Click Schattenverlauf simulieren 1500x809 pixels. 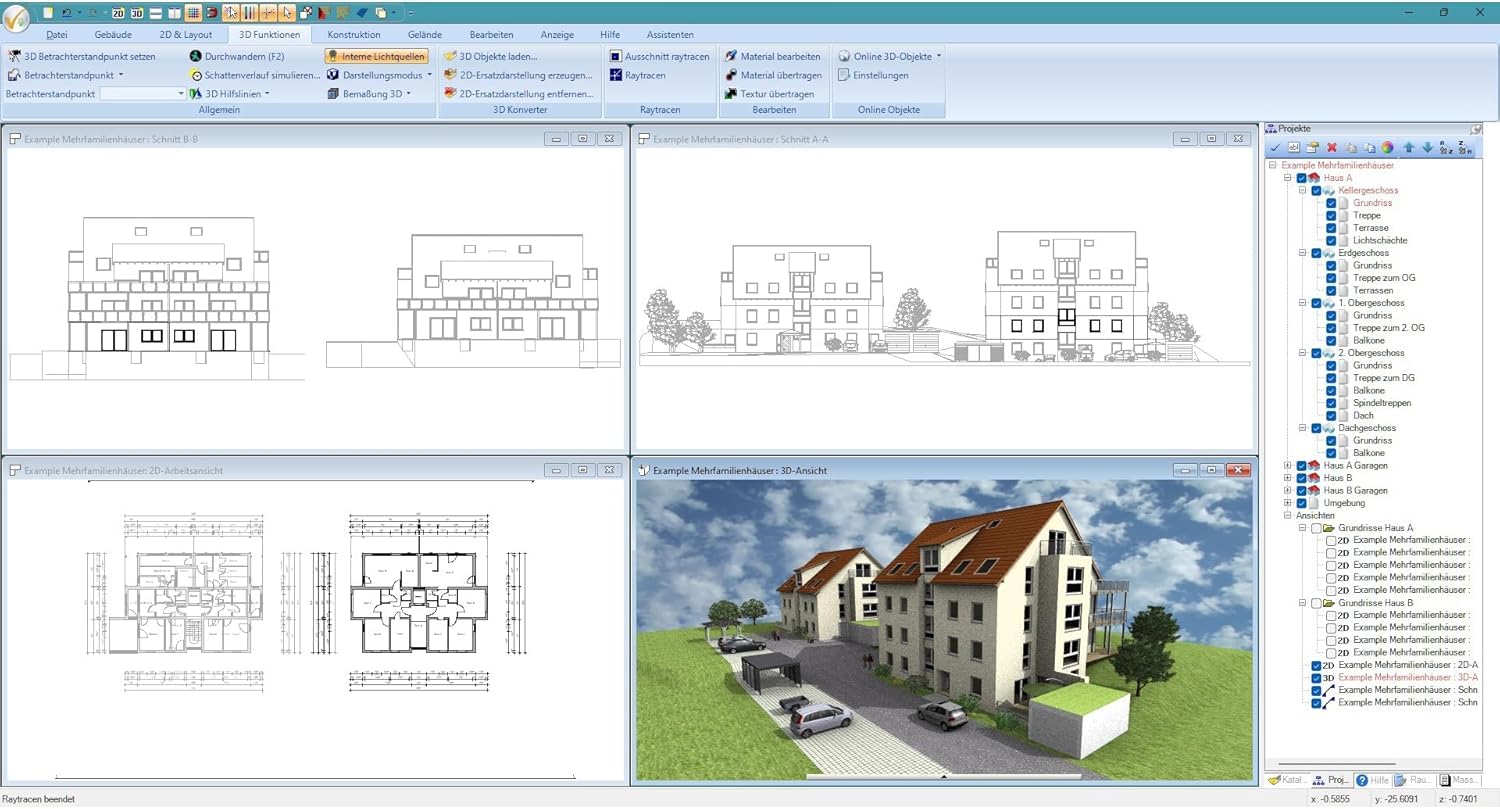point(256,75)
